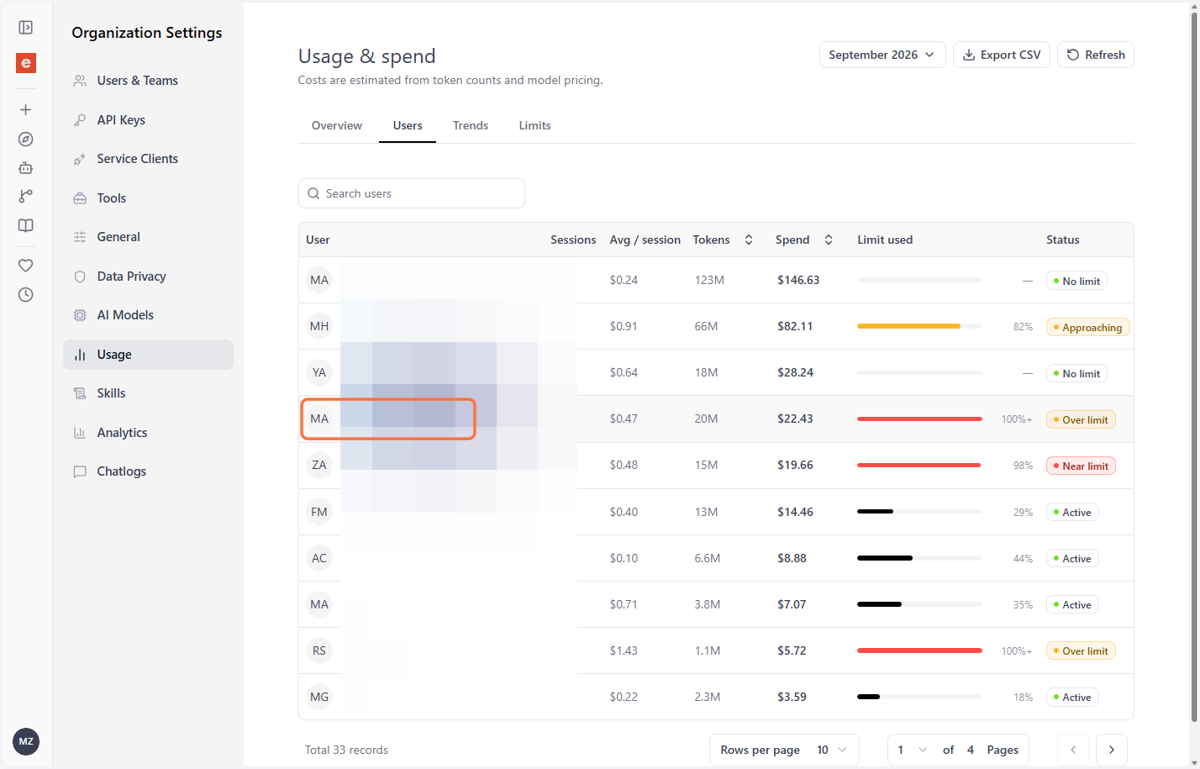The height and width of the screenshot is (769, 1200).
Task: Open the heart favorites icon
Action: pos(26,266)
